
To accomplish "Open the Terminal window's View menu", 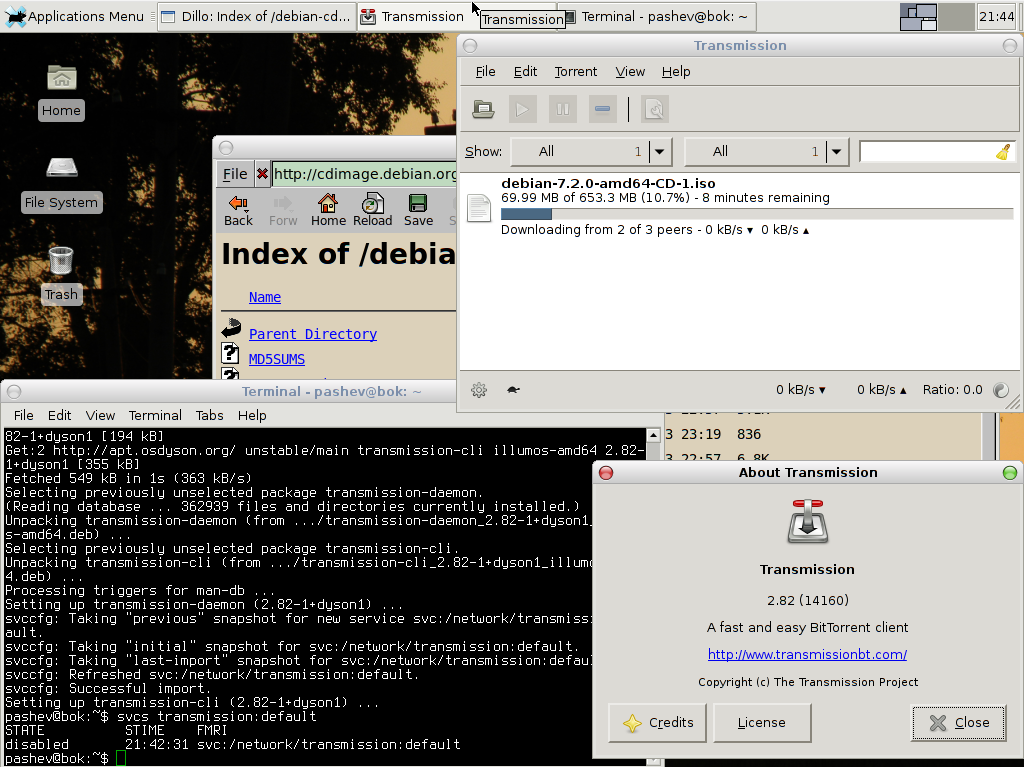I will [100, 416].
